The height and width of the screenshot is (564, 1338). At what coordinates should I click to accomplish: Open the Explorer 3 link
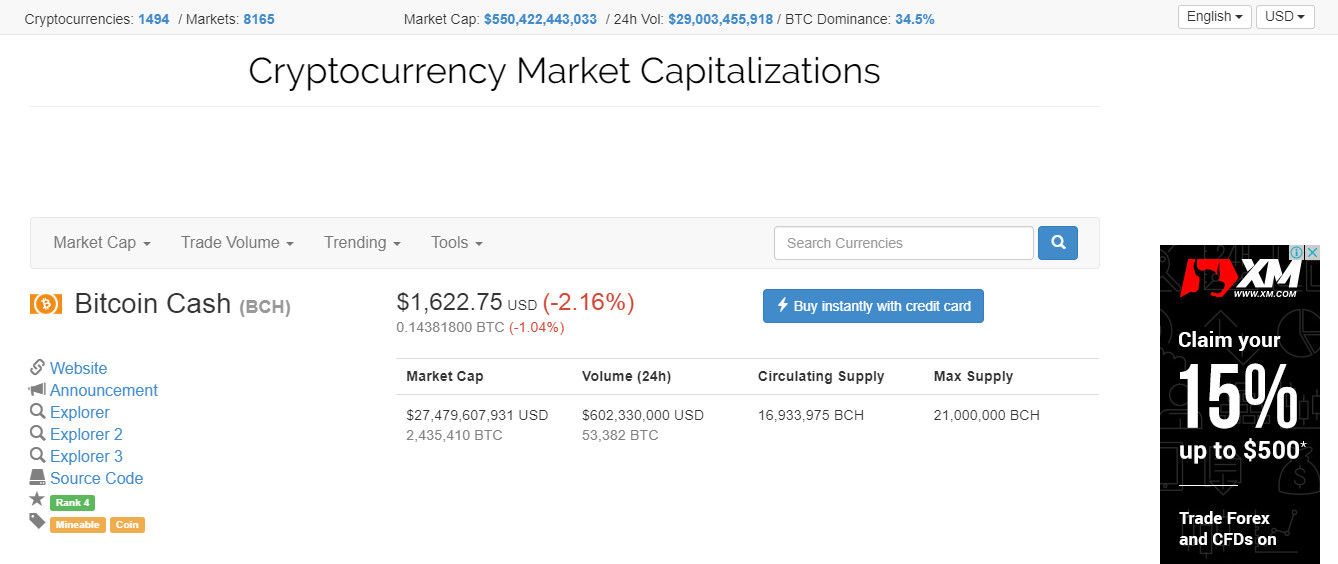[x=86, y=456]
